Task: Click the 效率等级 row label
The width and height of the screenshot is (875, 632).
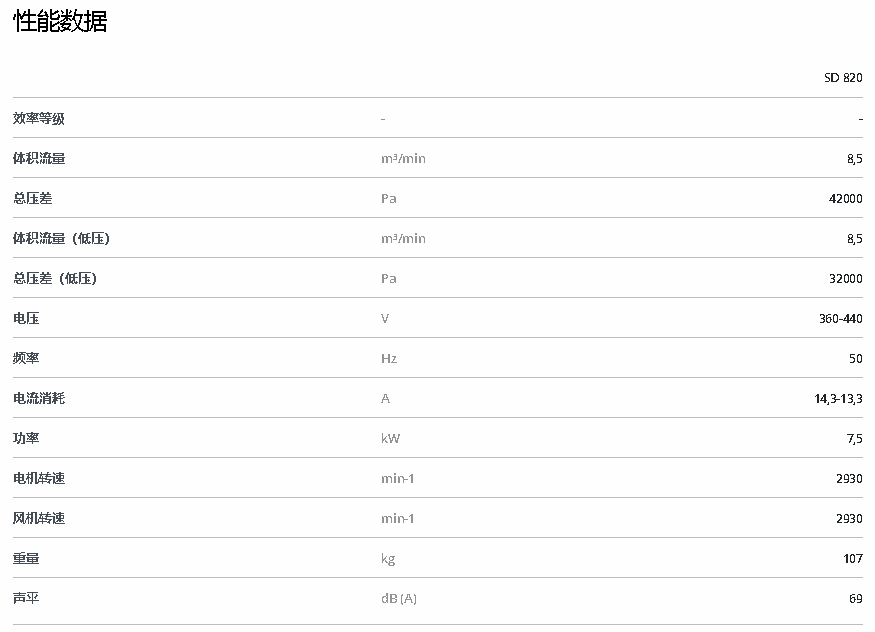Action: pos(39,119)
